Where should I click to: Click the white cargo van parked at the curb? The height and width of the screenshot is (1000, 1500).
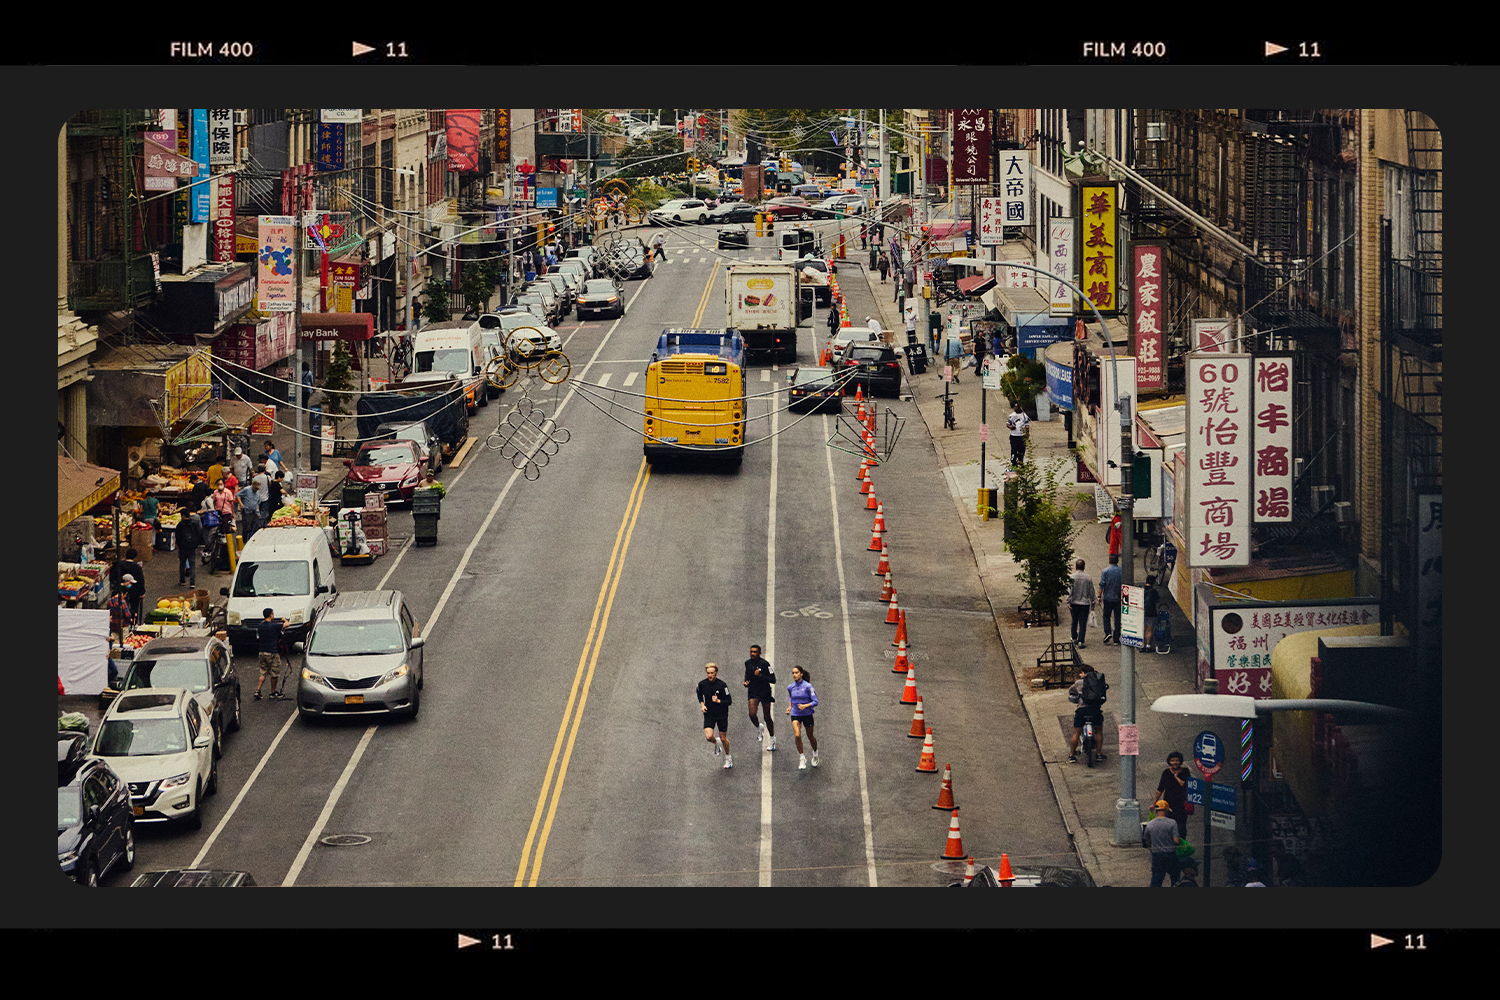280,580
